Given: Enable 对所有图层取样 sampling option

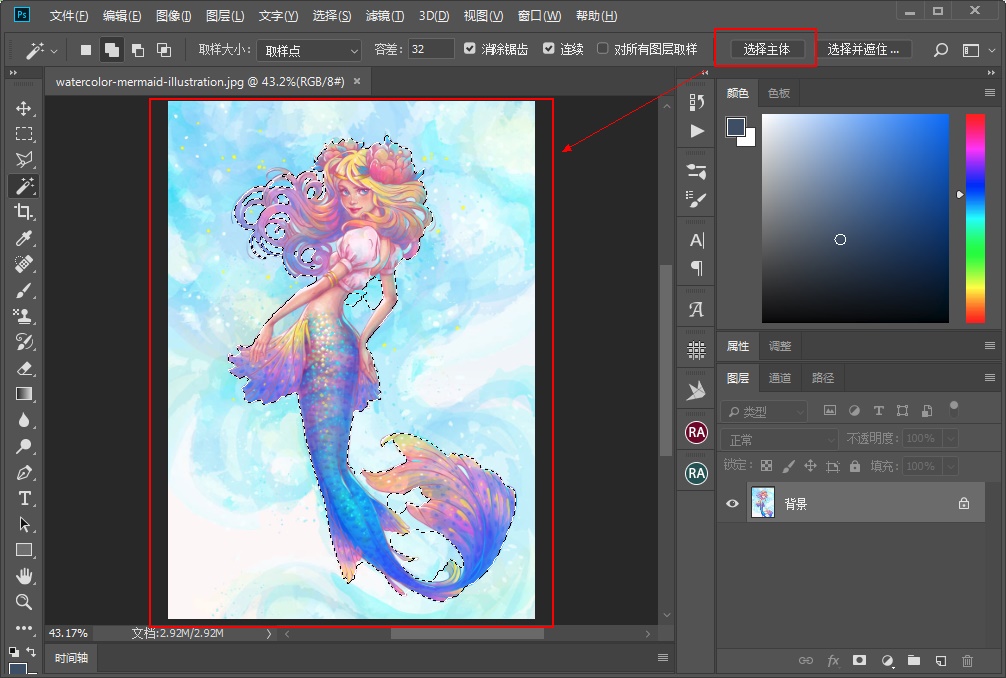Looking at the screenshot, I should (x=603, y=47).
